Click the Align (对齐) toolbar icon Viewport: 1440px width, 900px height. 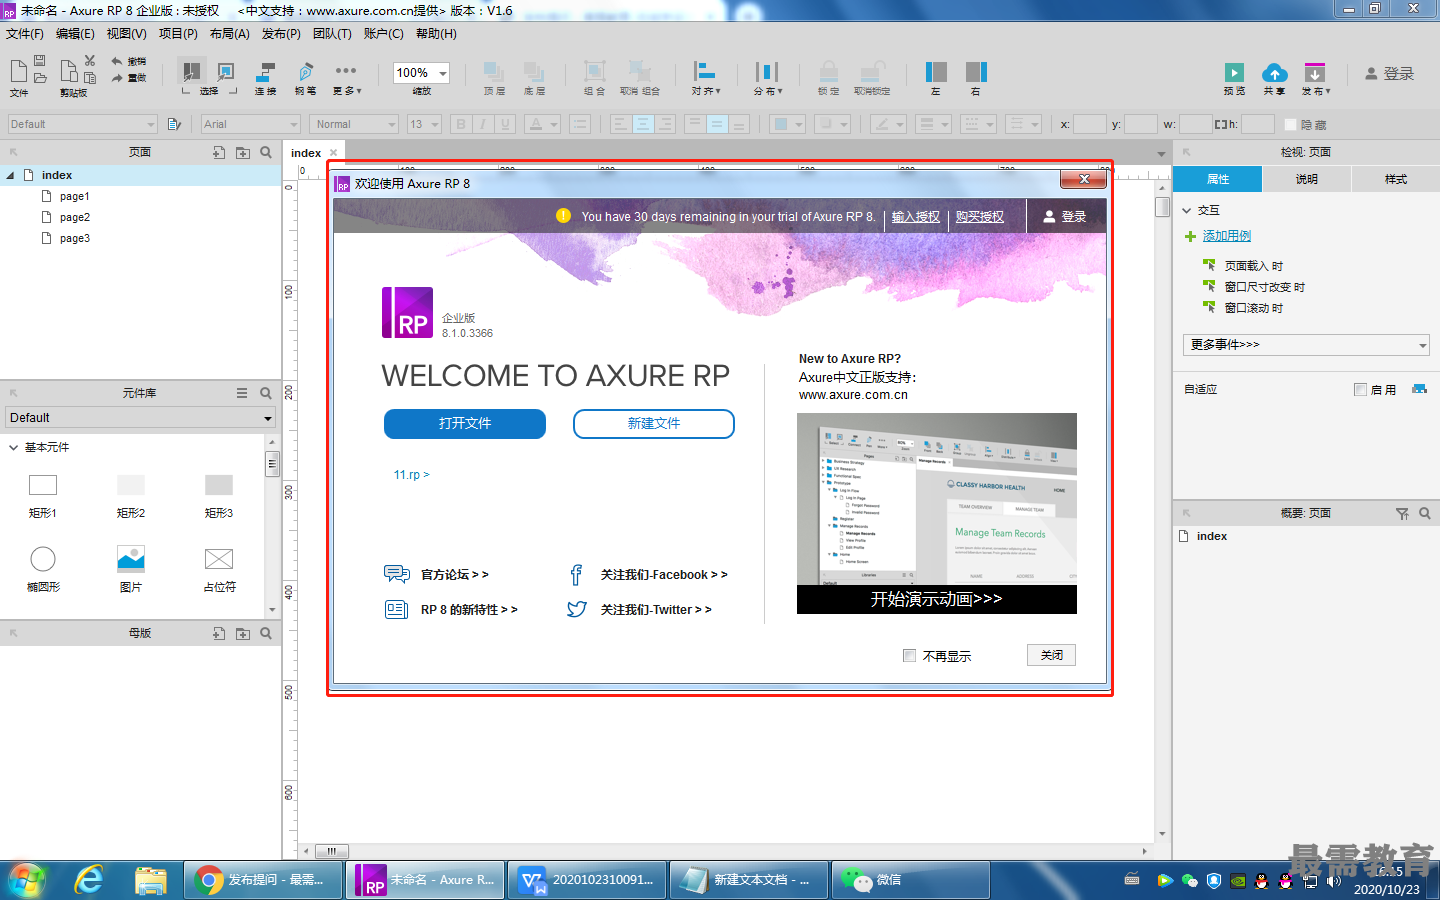[x=705, y=71]
